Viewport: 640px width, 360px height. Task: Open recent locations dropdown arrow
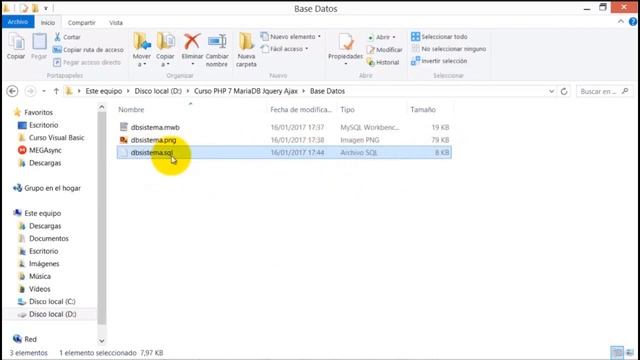coord(44,91)
